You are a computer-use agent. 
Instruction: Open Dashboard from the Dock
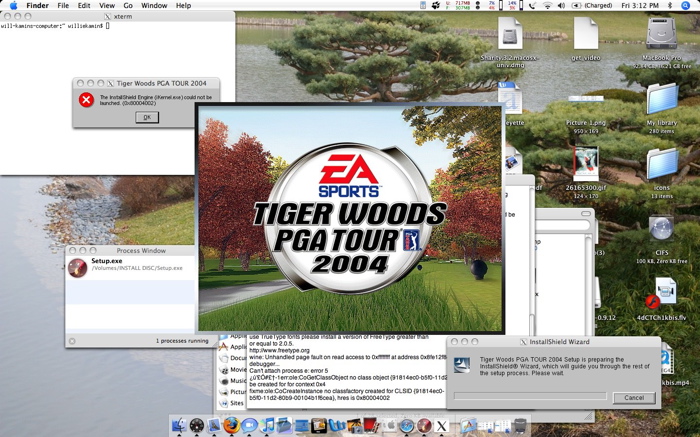pyautogui.click(x=197, y=425)
